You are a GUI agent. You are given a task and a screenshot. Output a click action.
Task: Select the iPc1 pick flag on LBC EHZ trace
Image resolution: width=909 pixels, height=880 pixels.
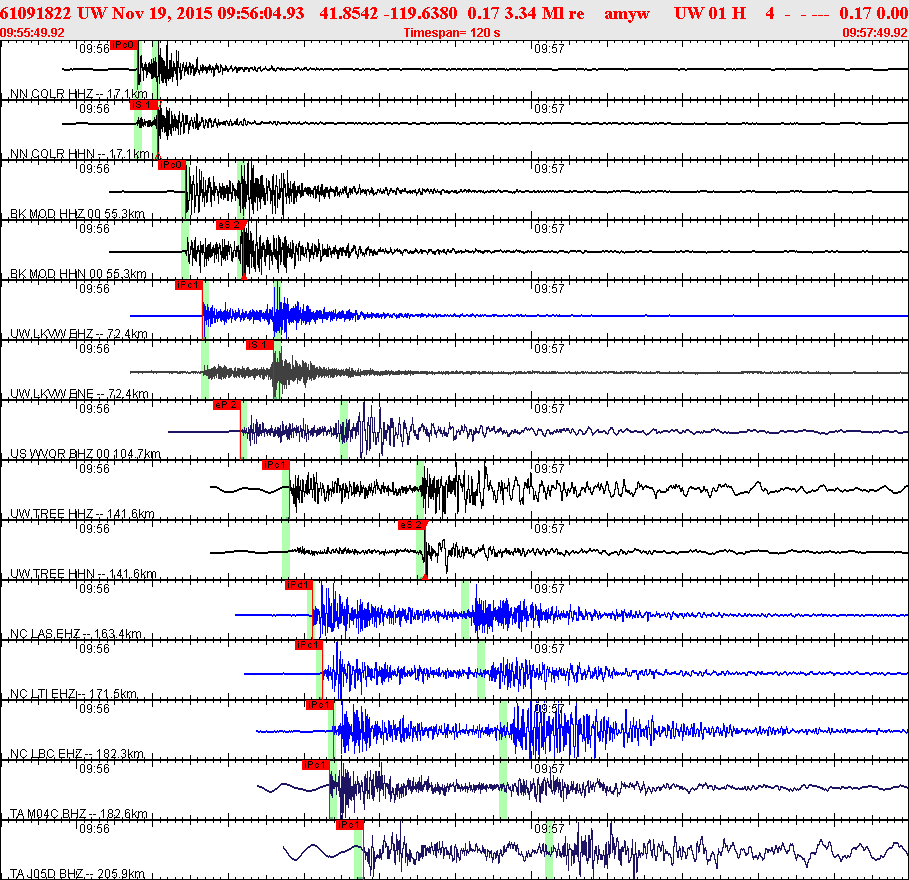(x=319, y=705)
